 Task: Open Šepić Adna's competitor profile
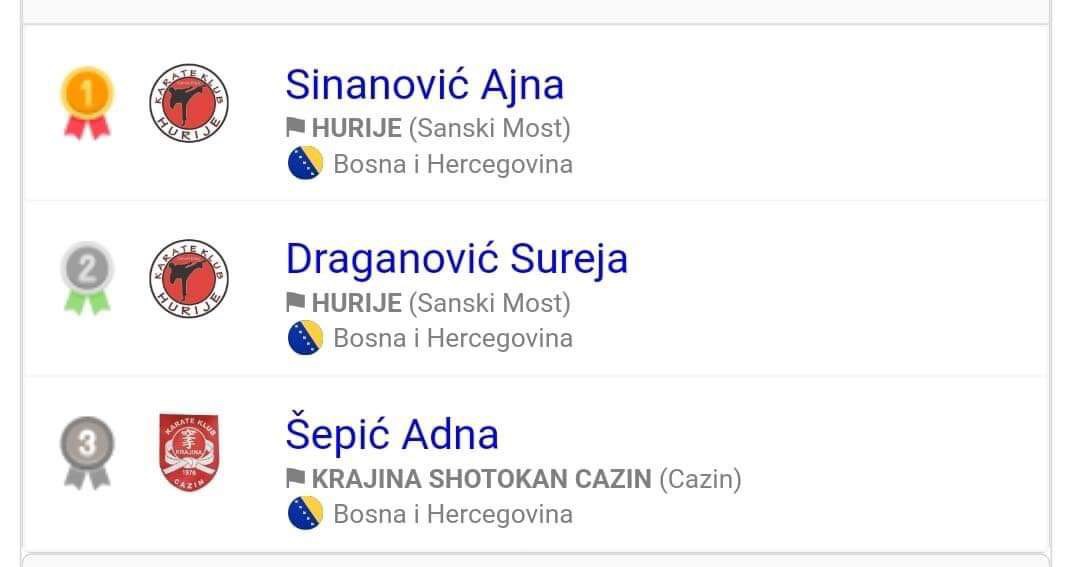(x=391, y=435)
